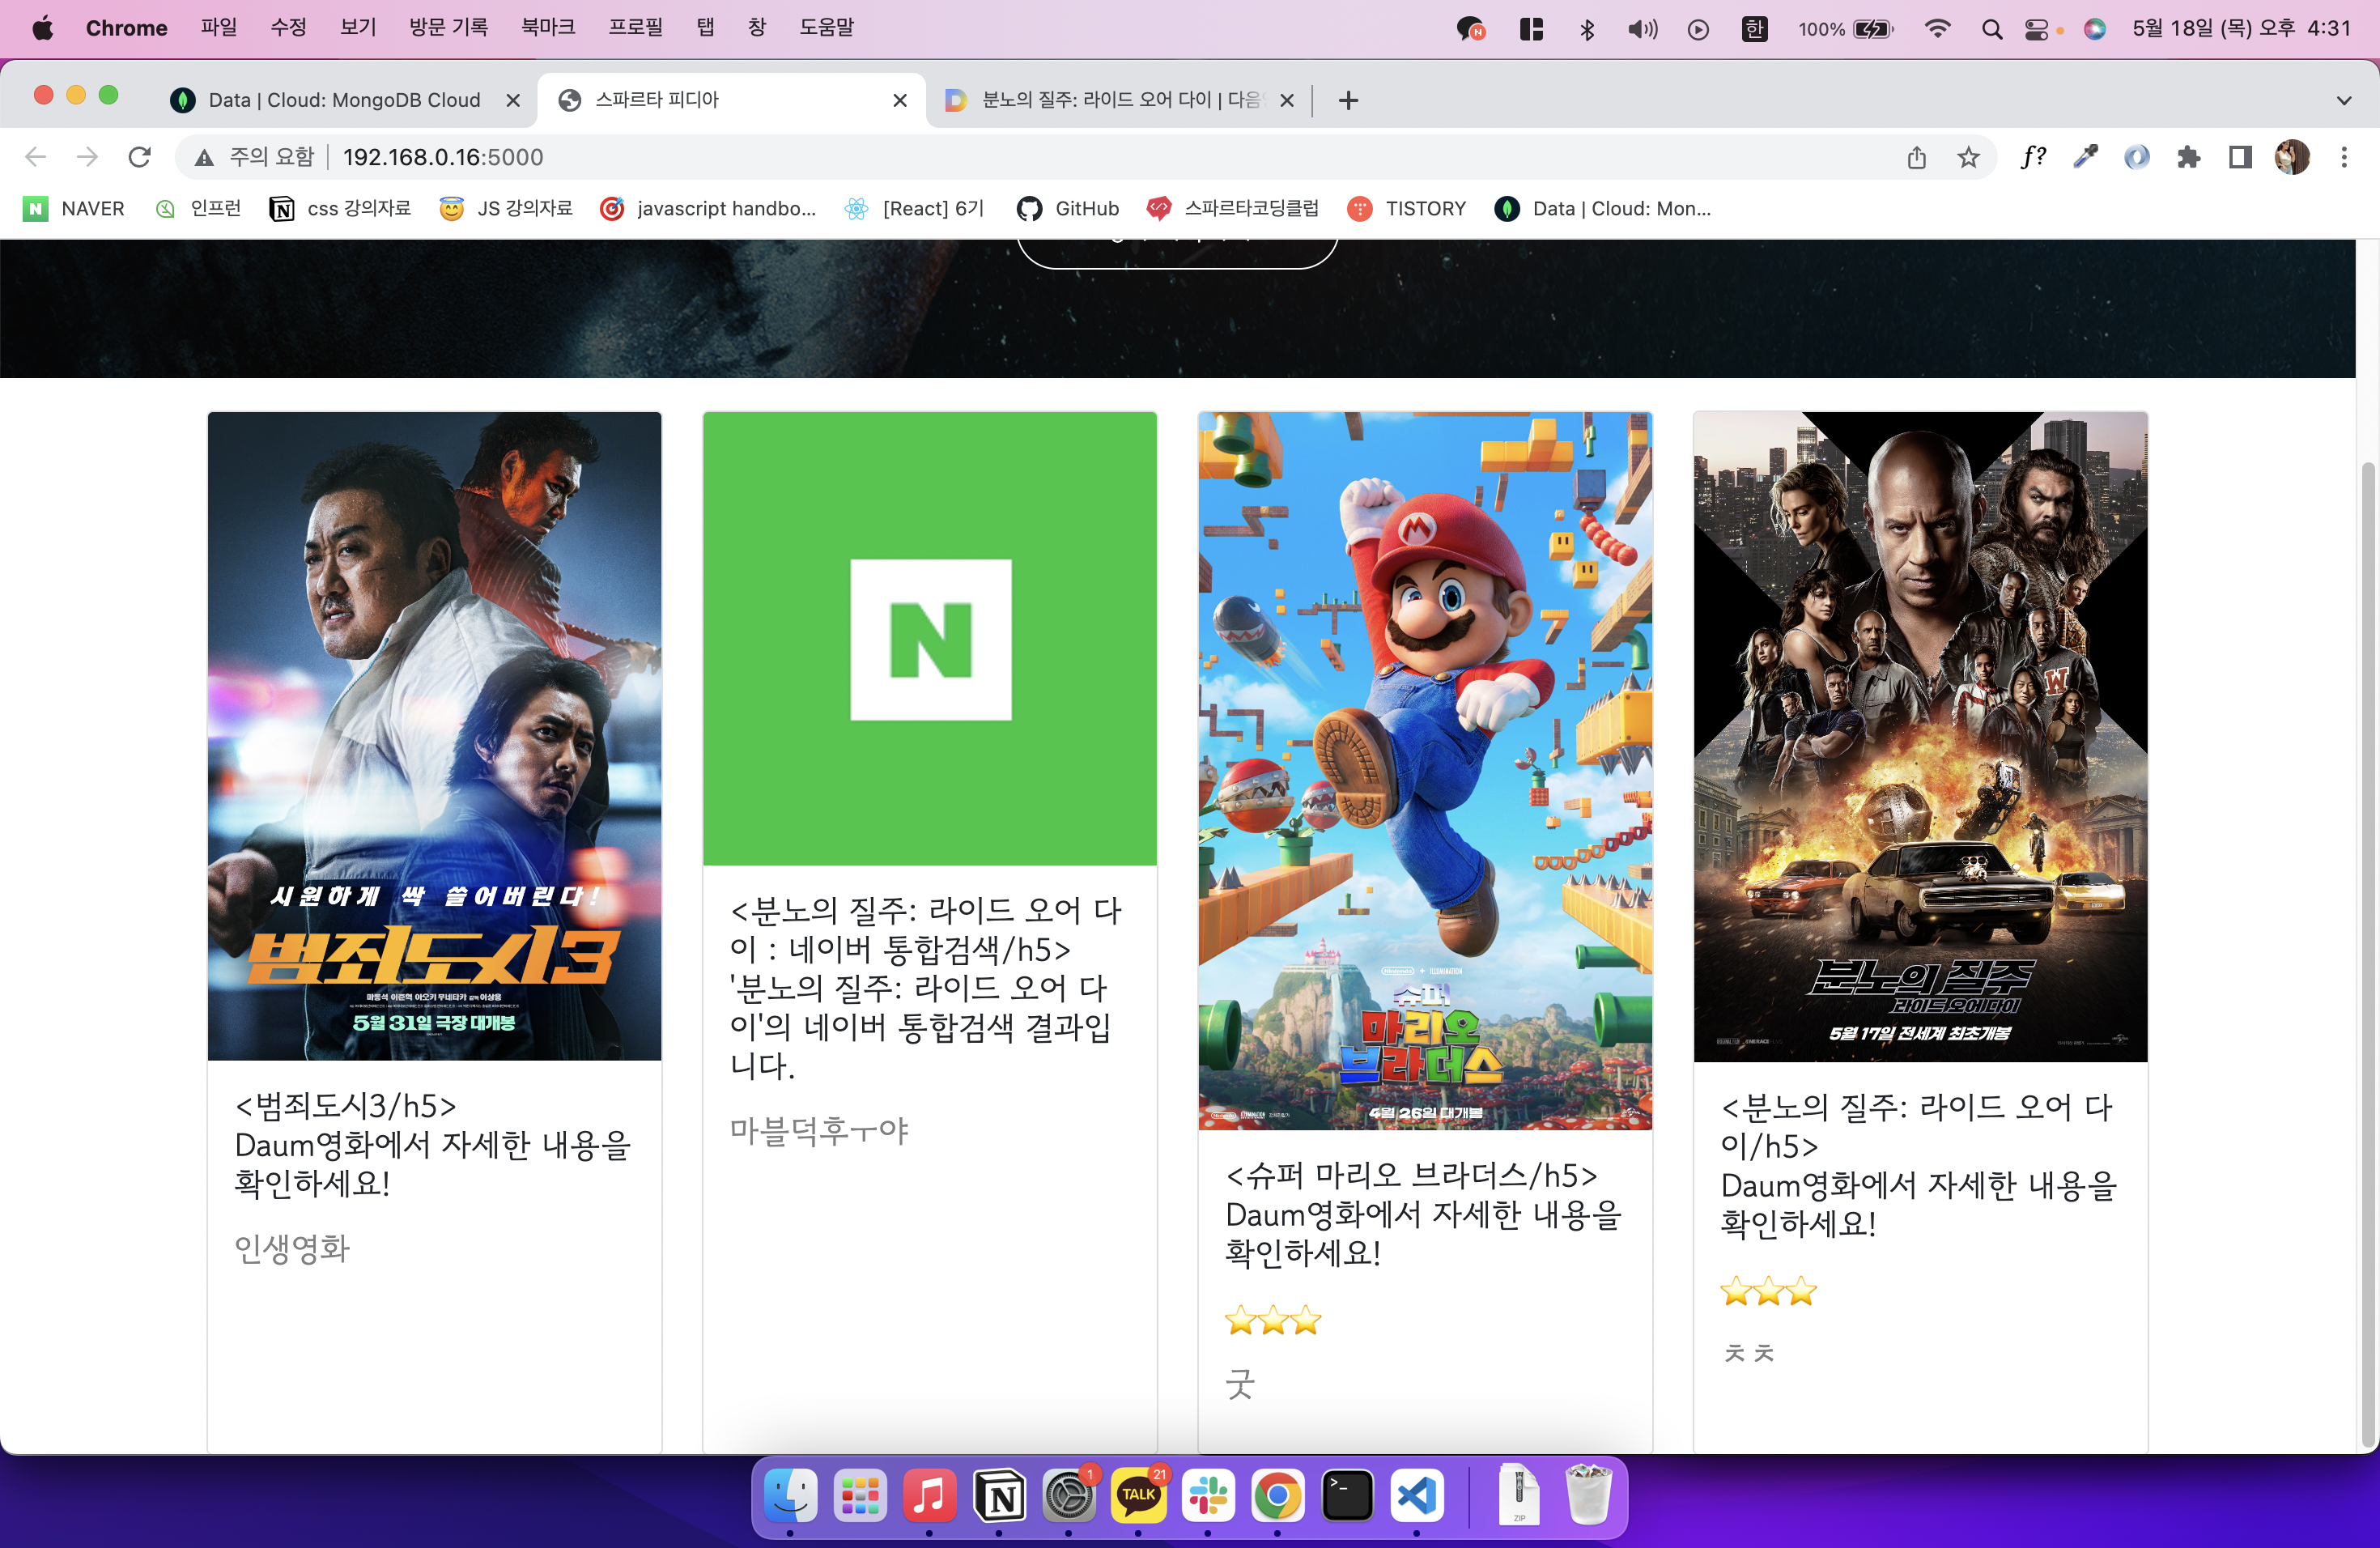Click the <슈퍼 마리오 브라더스/h5> title
Screen dimensions: 2380x1548
click(x=1412, y=1175)
